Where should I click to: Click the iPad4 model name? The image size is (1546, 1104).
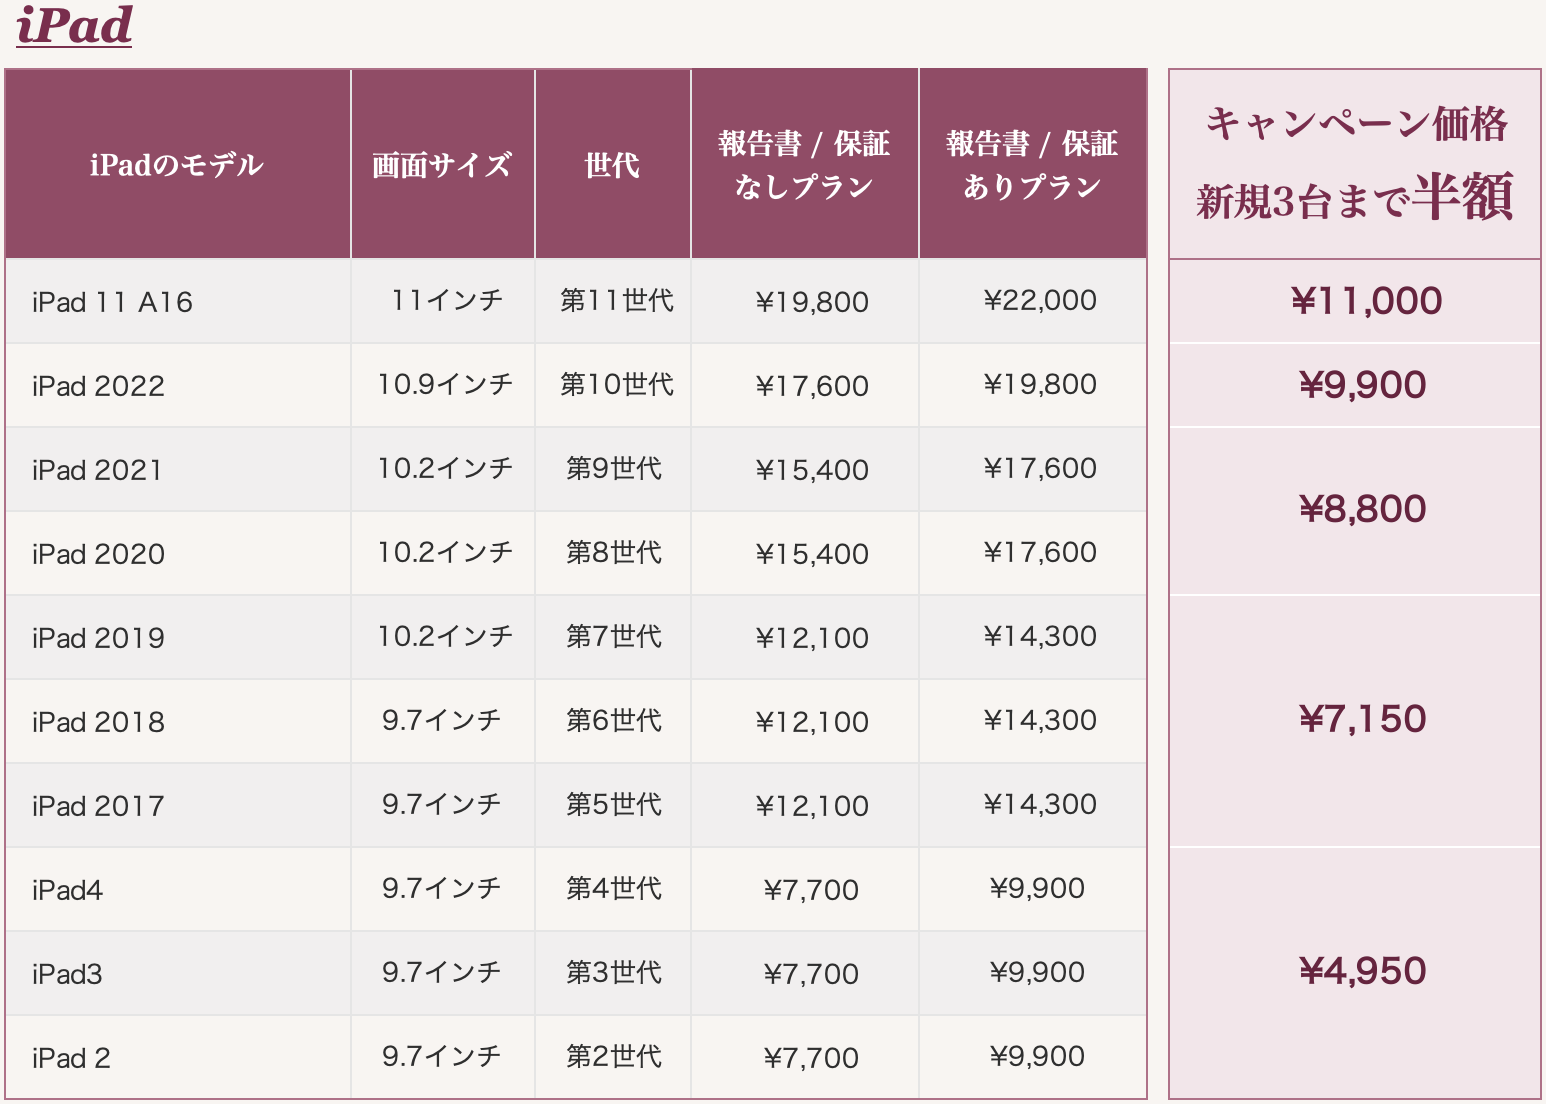[x=67, y=890]
